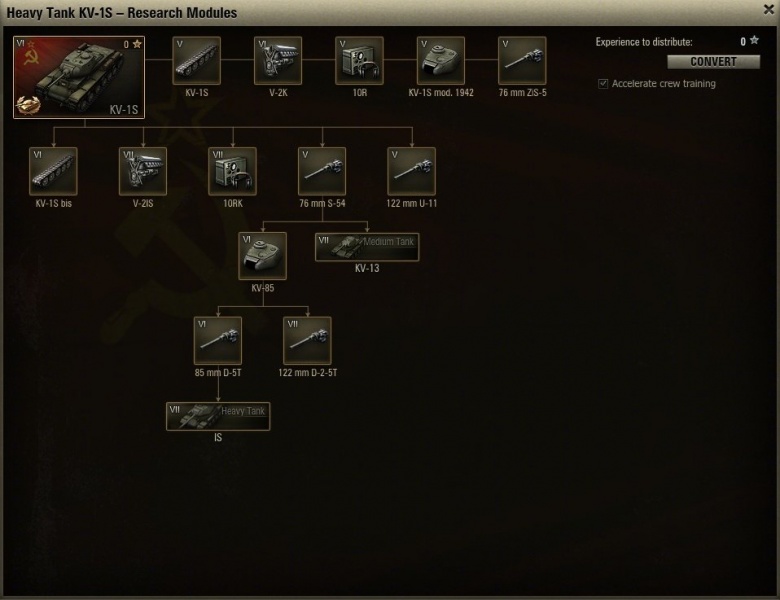Open the IS heavy tank node
780x600 pixels.
point(218,416)
